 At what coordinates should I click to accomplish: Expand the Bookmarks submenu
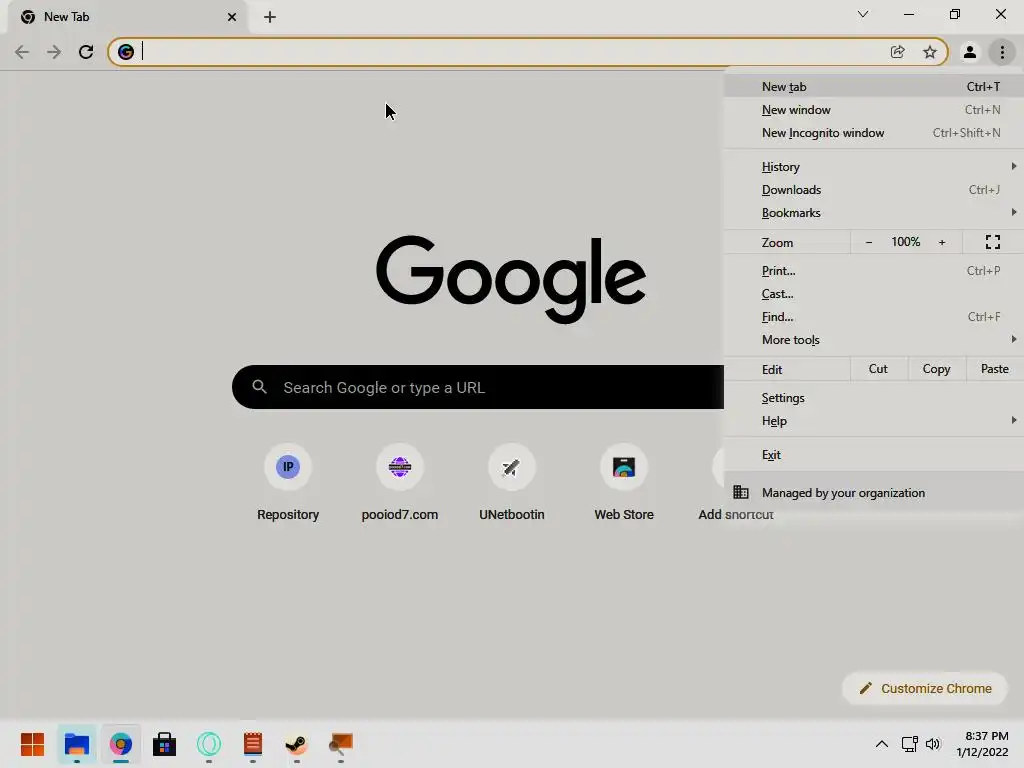(874, 213)
